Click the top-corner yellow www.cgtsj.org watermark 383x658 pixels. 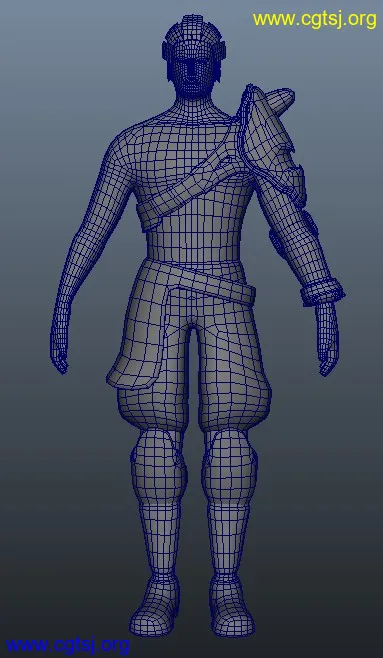(315, 20)
